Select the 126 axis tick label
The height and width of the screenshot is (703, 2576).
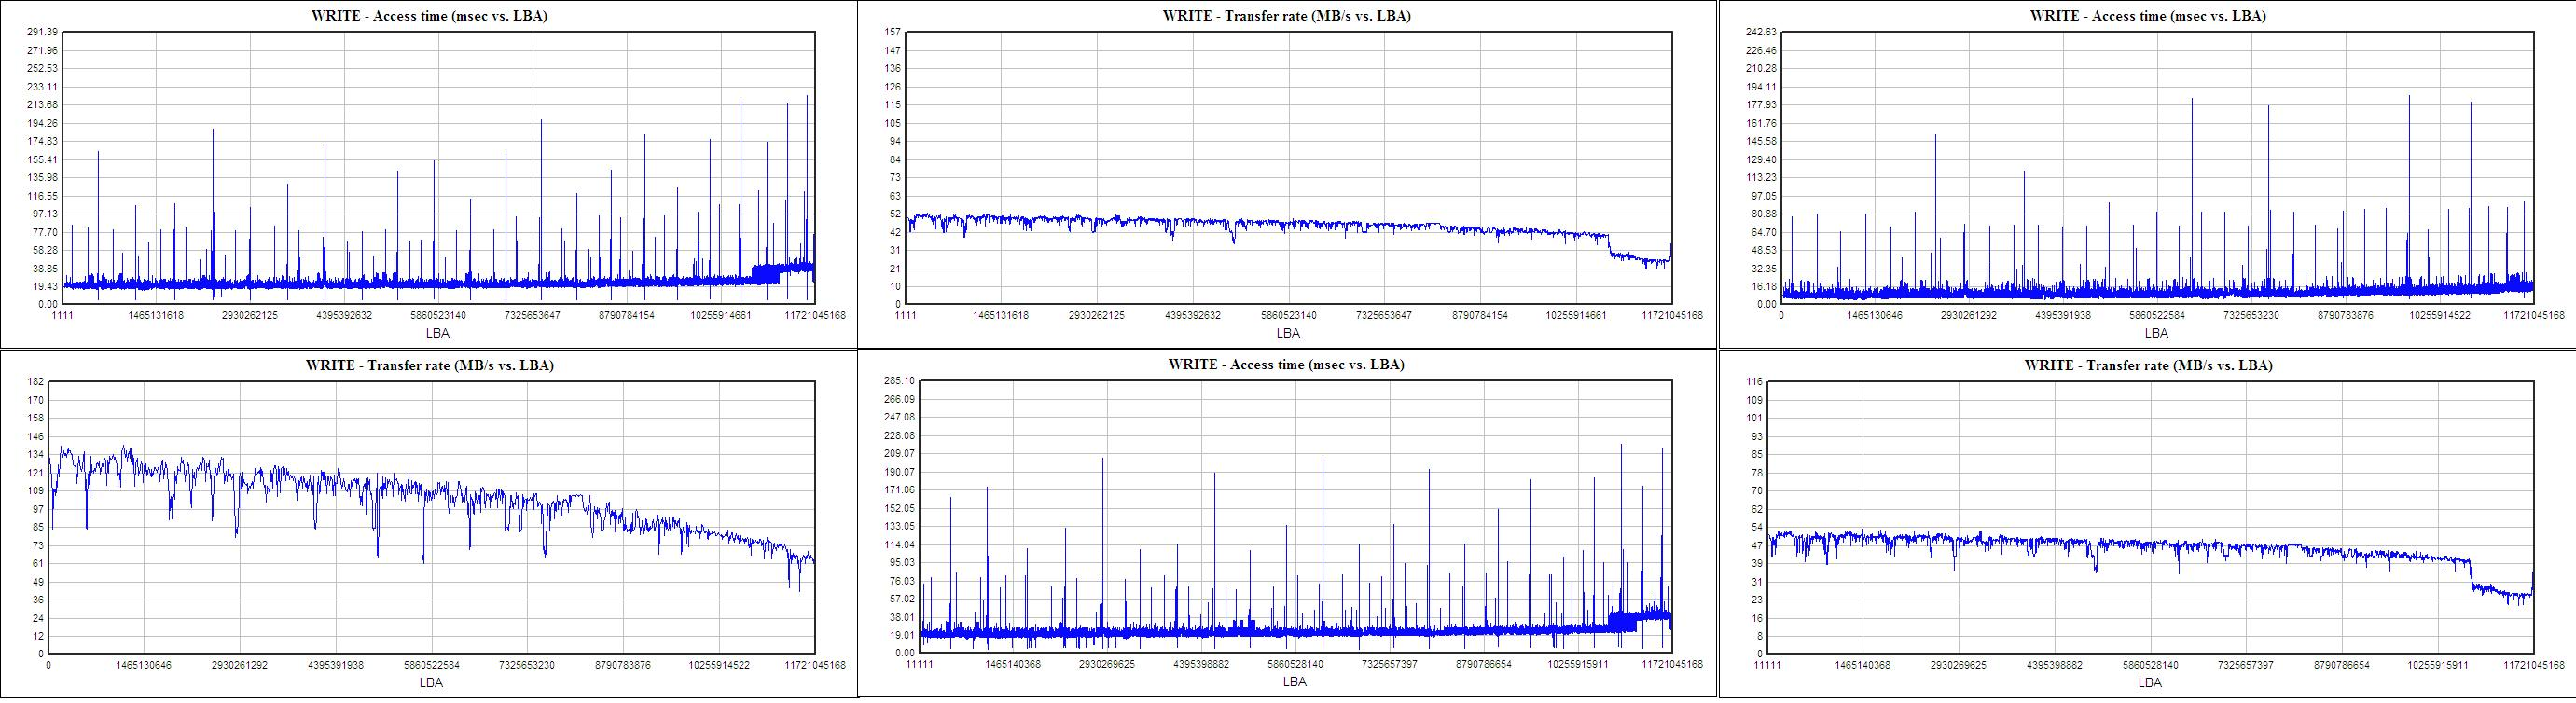point(893,86)
